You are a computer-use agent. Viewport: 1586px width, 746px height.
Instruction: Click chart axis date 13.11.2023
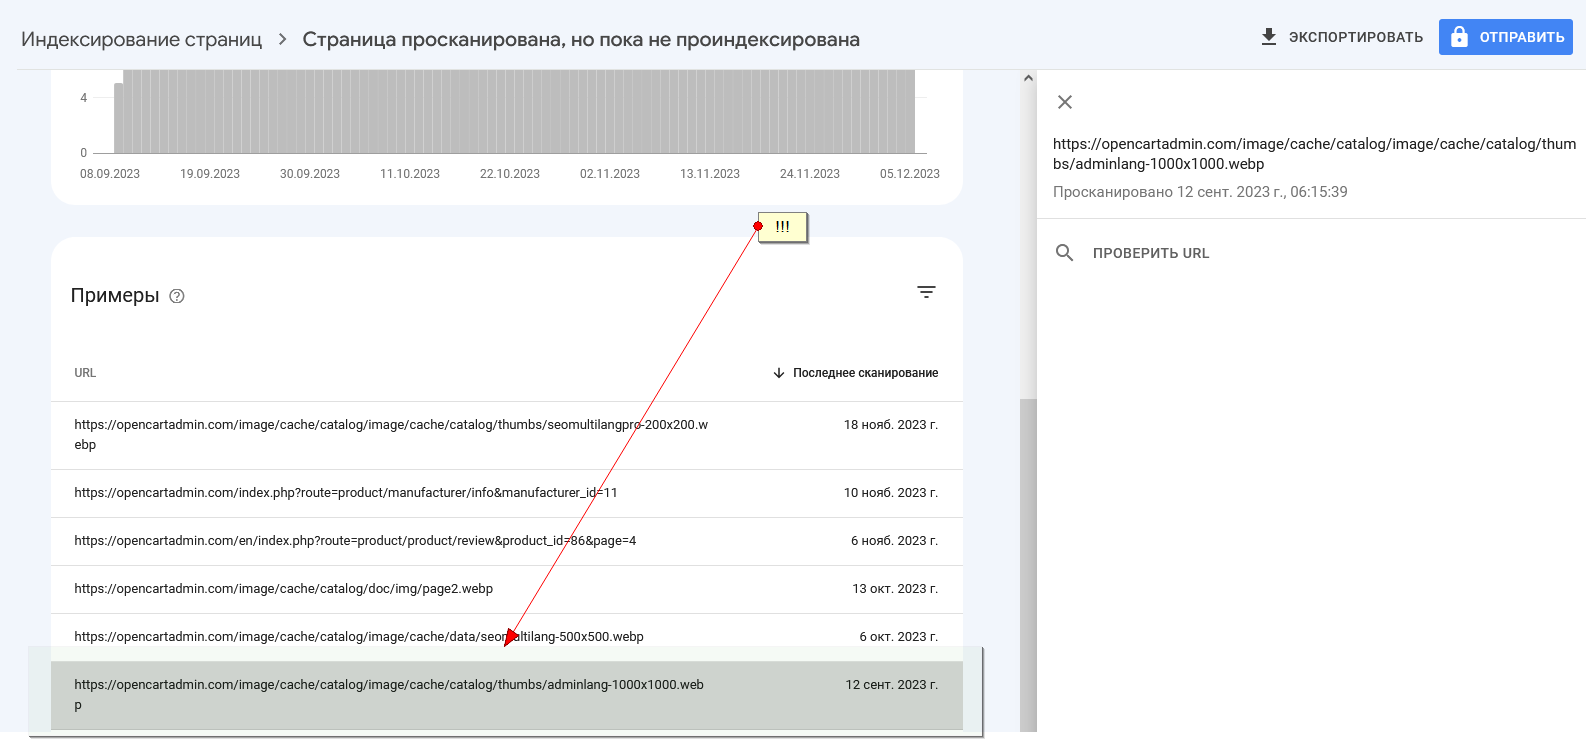coord(710,174)
